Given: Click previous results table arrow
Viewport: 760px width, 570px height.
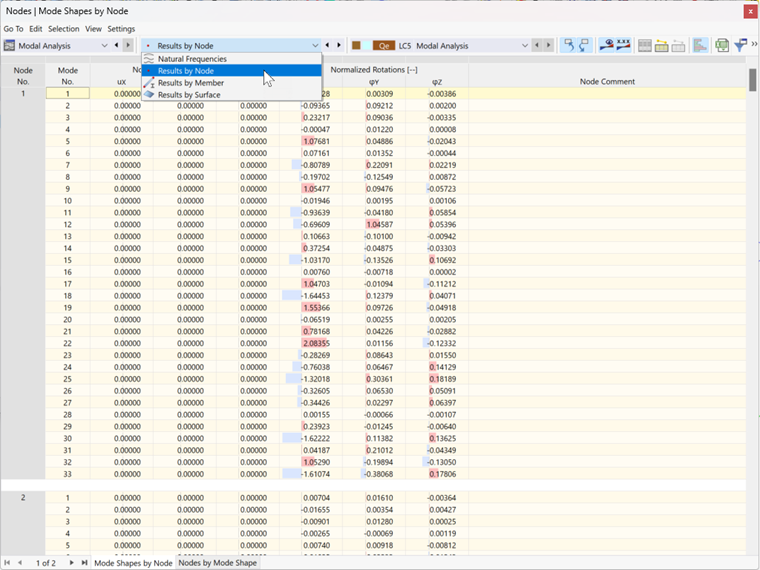Looking at the screenshot, I should click(327, 46).
